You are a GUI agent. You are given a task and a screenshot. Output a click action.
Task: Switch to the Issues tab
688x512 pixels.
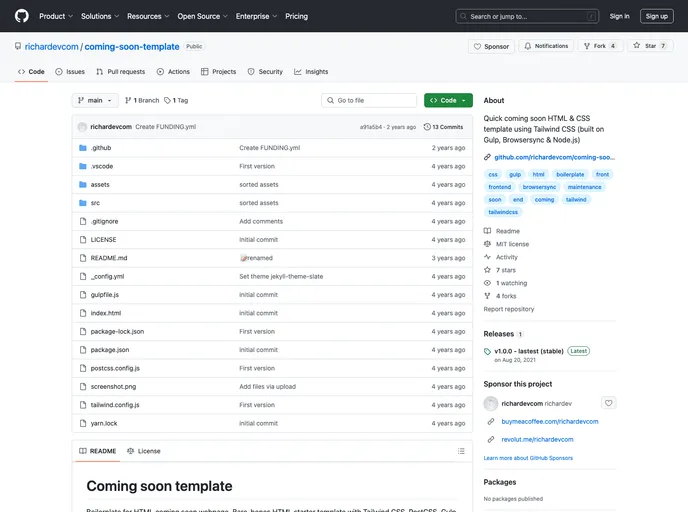(70, 72)
